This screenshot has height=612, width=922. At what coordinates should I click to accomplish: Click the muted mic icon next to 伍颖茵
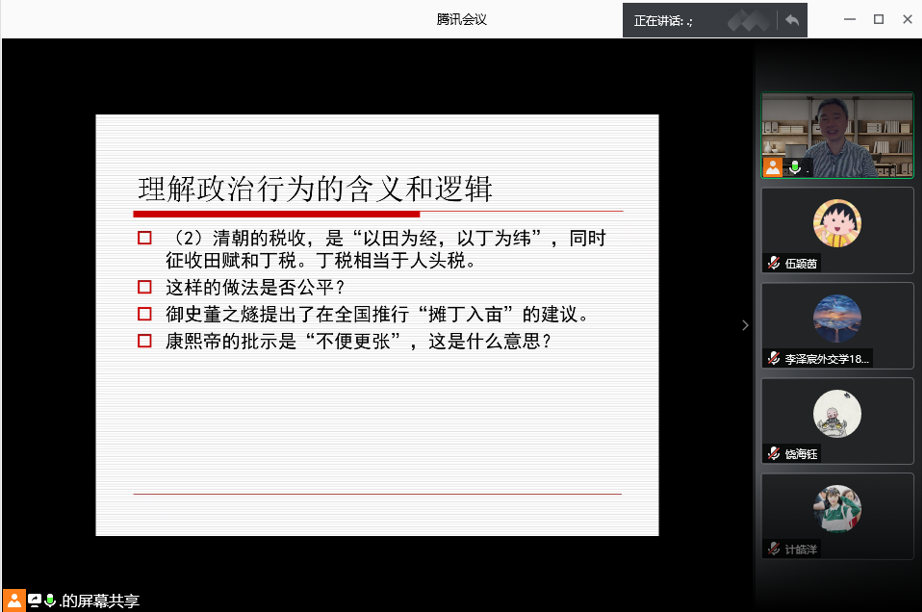pyautogui.click(x=773, y=263)
